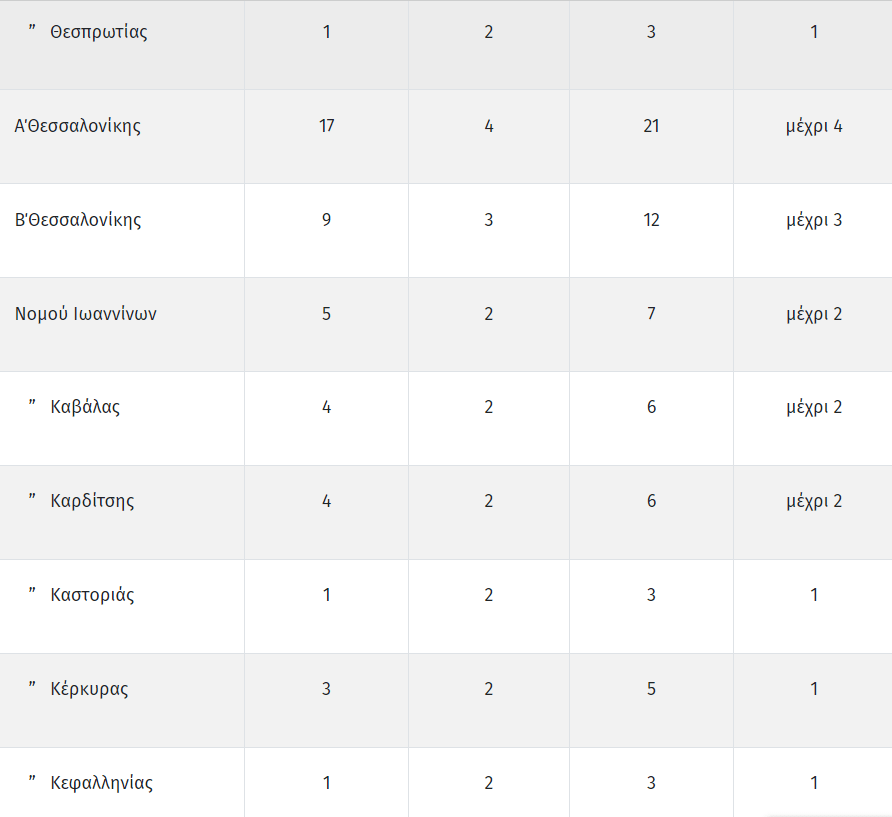Select the value 12 in Β'Θεσσαλονίκης row
Viewport: 892px width, 817px height.
tap(651, 220)
